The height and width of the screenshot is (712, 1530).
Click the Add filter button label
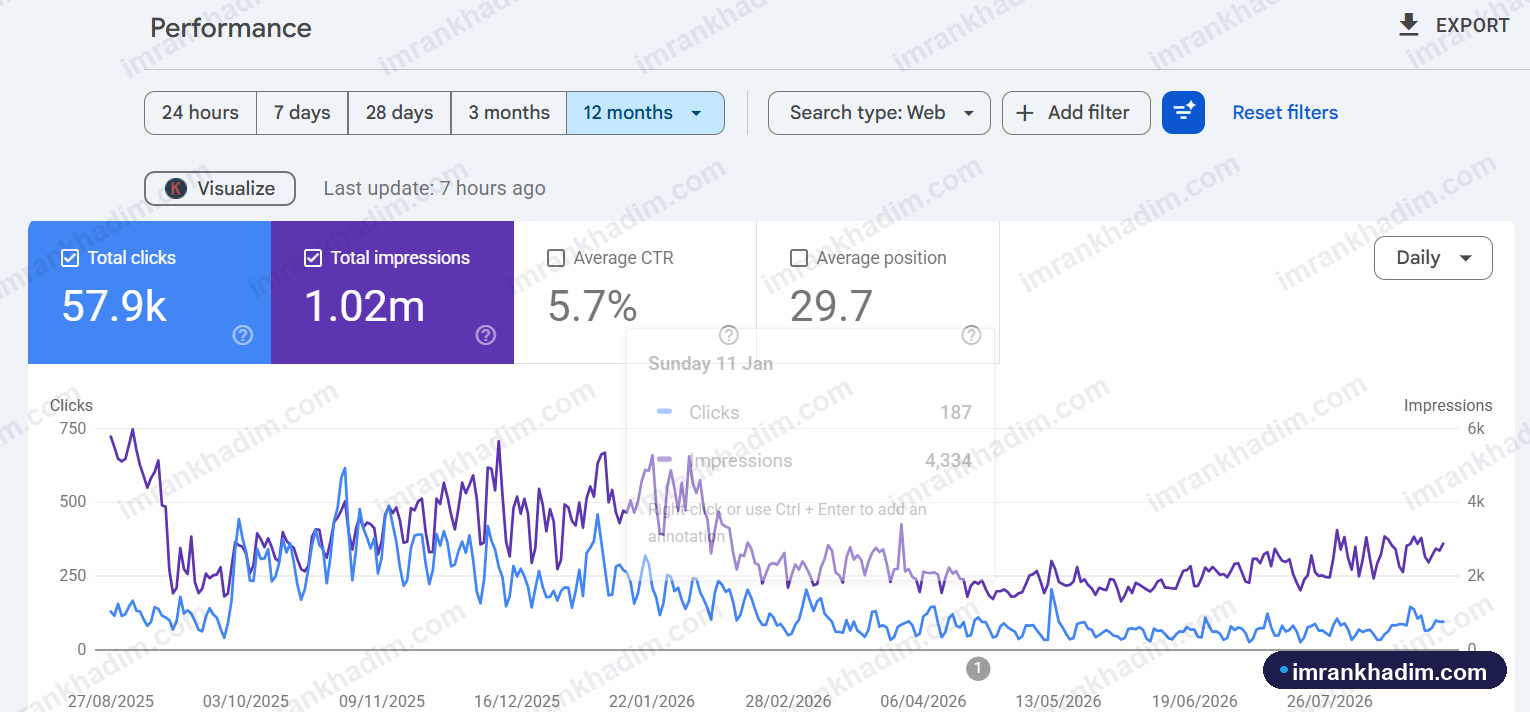tap(1089, 113)
